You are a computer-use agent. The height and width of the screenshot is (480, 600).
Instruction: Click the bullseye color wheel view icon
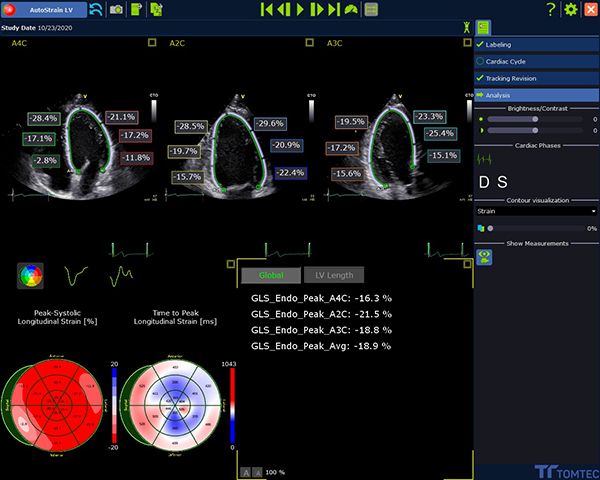tap(30, 274)
